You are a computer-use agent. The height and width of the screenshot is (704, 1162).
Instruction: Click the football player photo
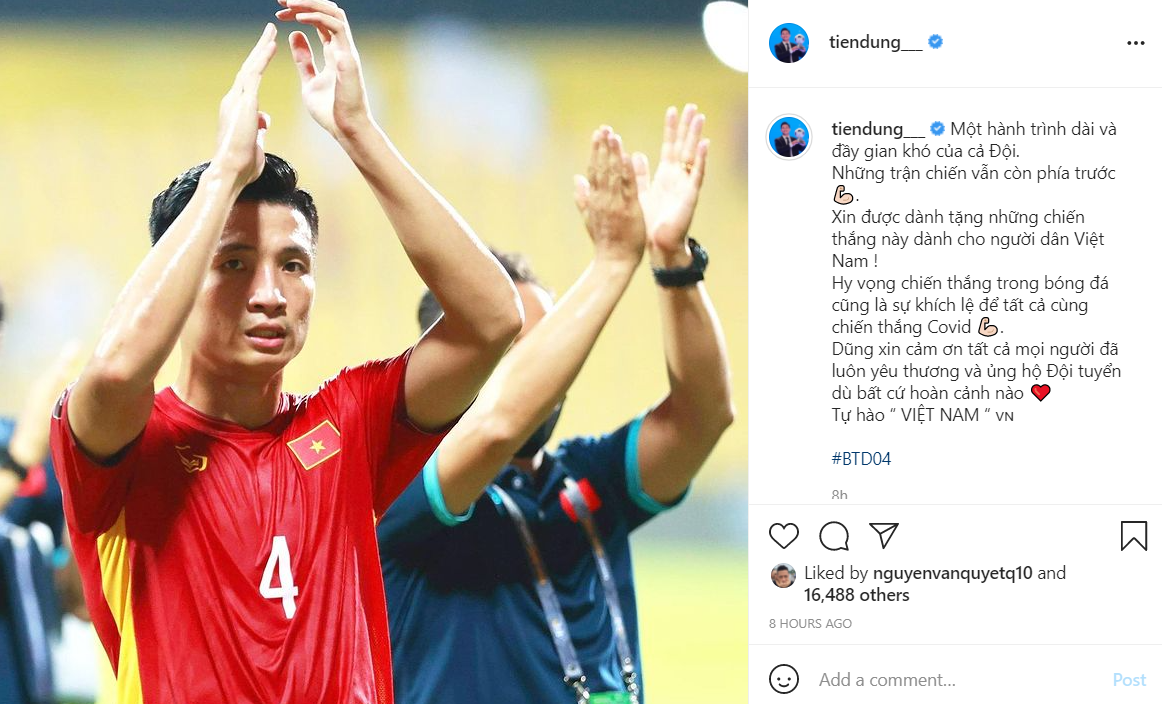point(374,352)
